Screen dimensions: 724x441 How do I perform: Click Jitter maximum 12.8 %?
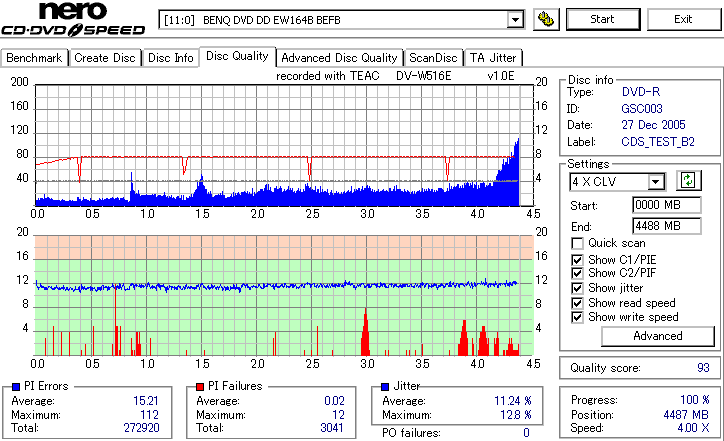tap(516, 415)
